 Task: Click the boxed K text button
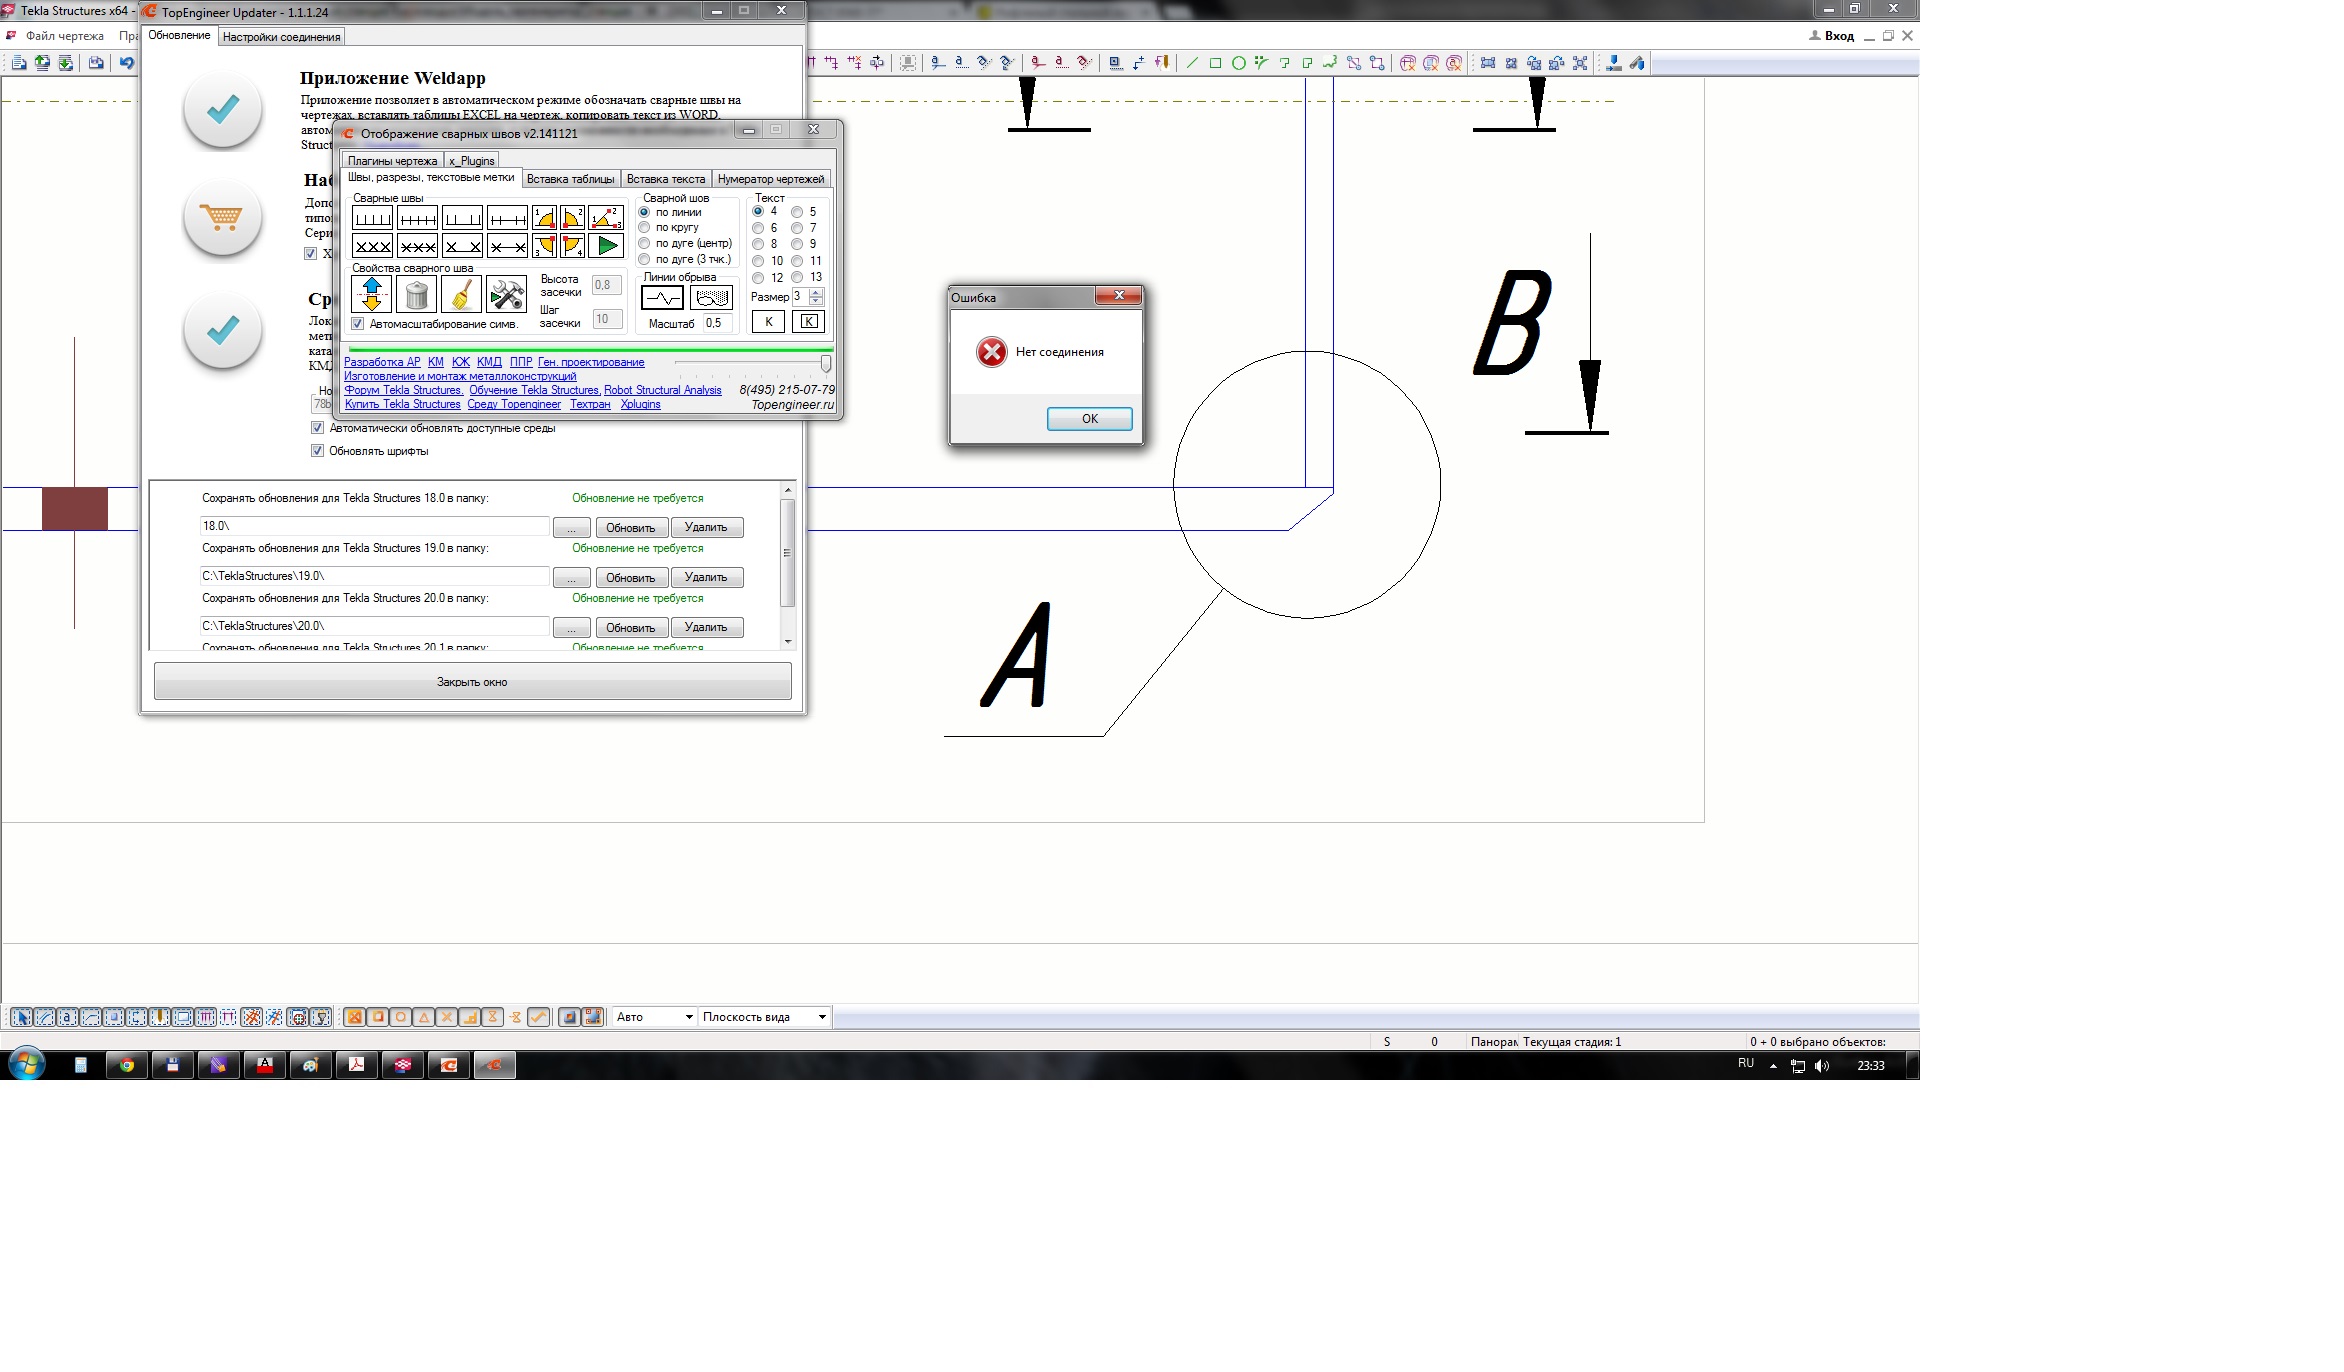[x=809, y=321]
